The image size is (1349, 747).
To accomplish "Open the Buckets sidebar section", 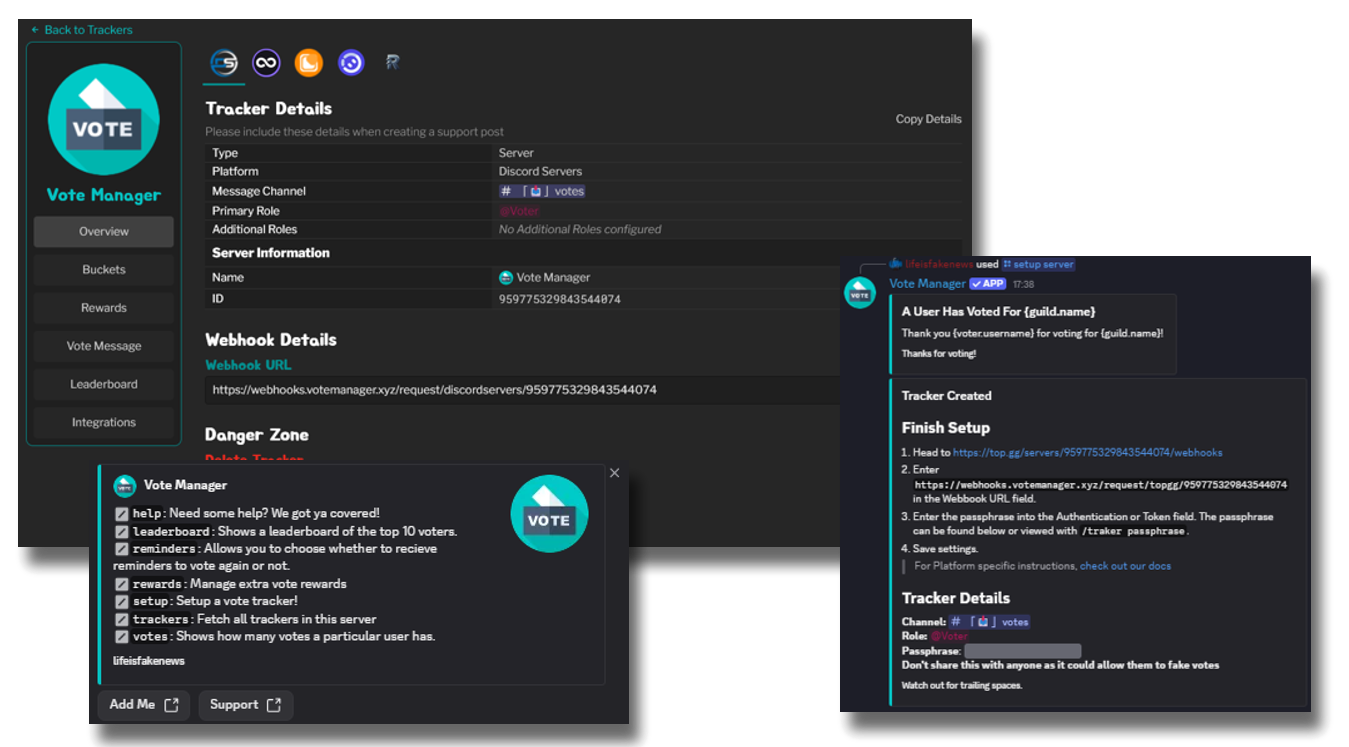I will [104, 270].
